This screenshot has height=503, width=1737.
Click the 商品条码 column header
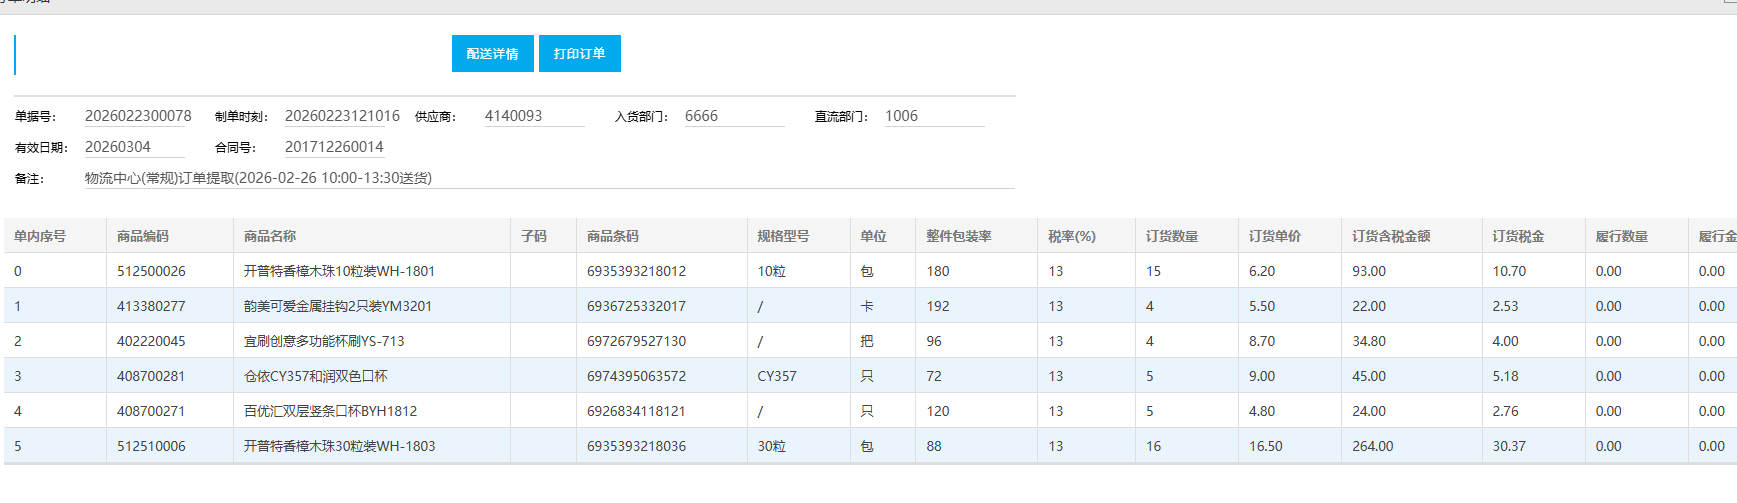point(613,236)
